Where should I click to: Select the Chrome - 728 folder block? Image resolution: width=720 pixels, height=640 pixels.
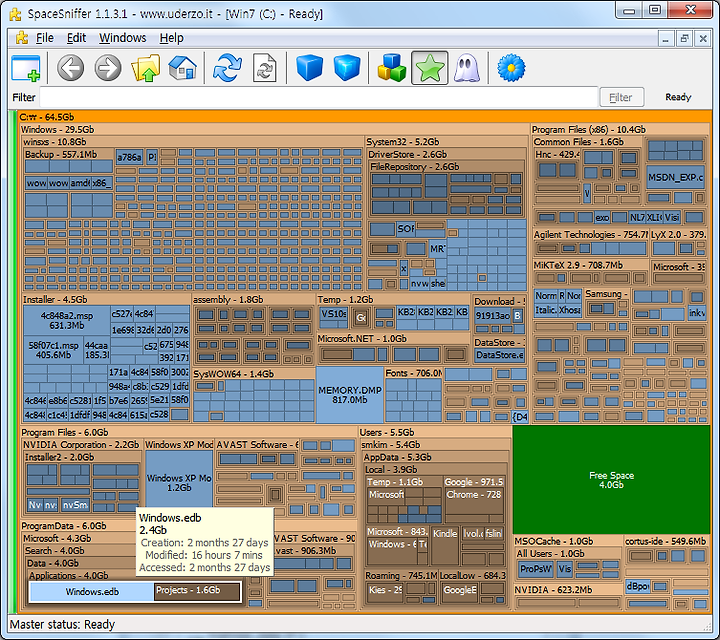[x=474, y=505]
